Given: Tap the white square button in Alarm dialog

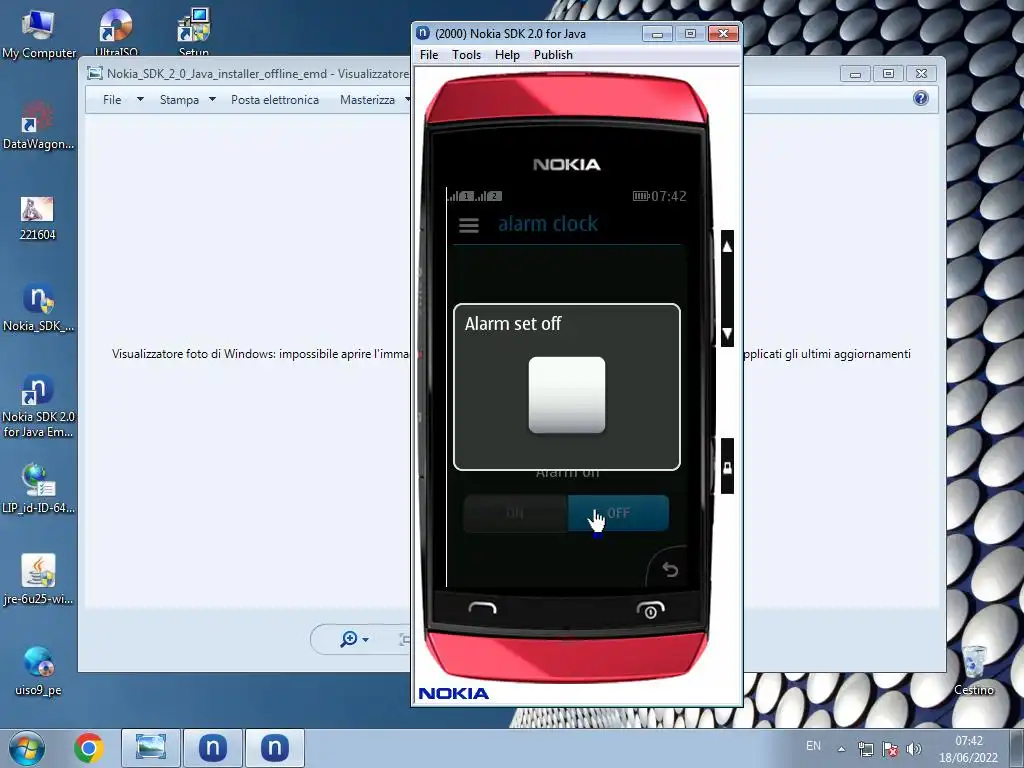Looking at the screenshot, I should (566, 394).
